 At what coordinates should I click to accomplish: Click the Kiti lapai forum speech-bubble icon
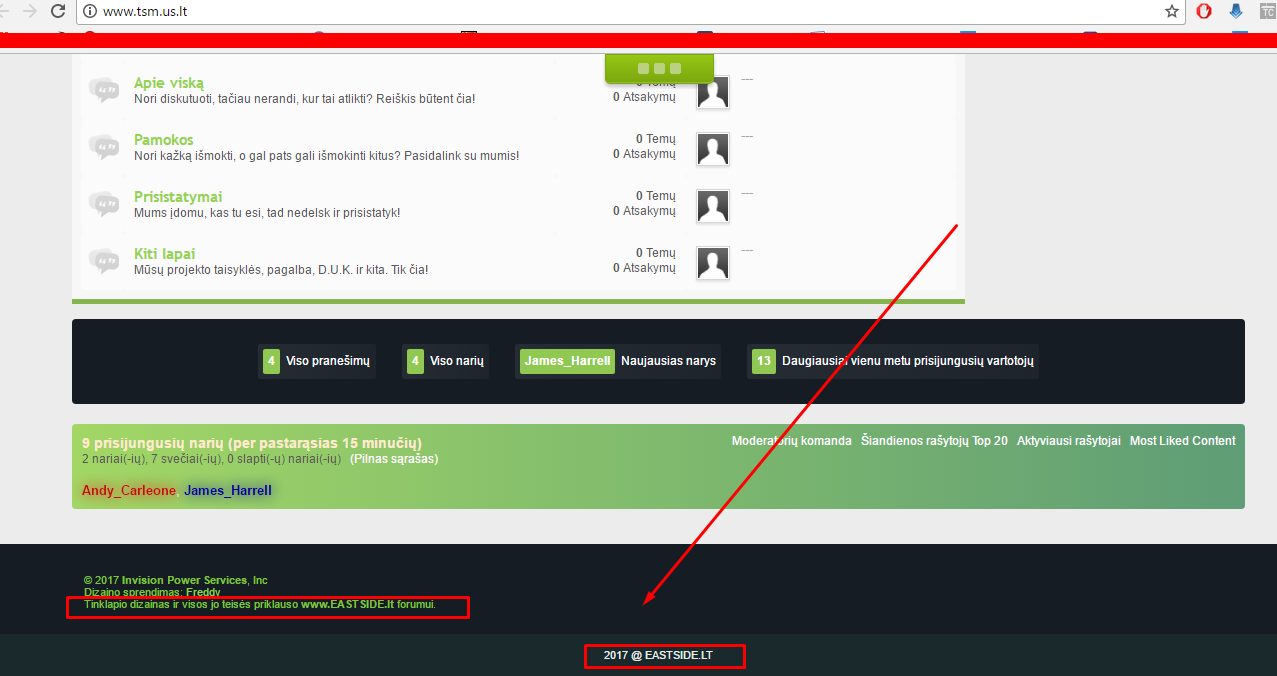pyautogui.click(x=103, y=261)
